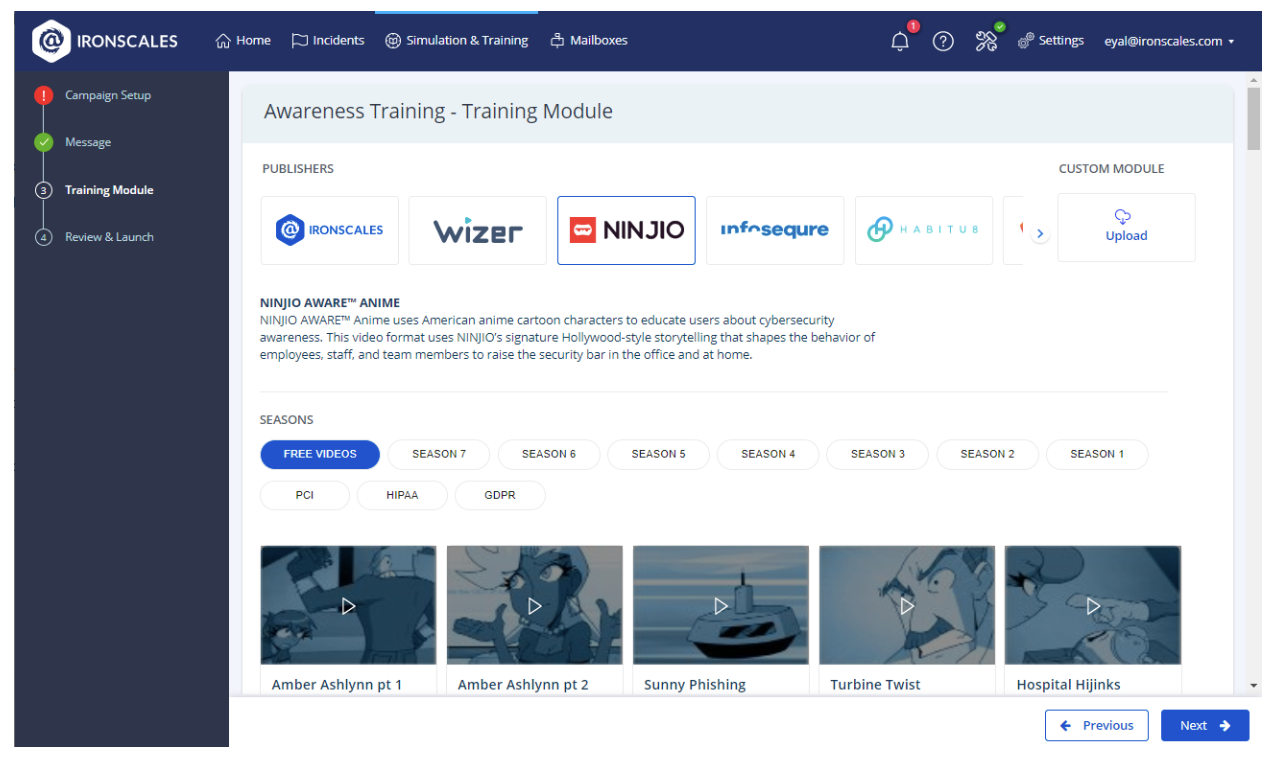Go to Mailboxes in top navigation

coord(589,41)
